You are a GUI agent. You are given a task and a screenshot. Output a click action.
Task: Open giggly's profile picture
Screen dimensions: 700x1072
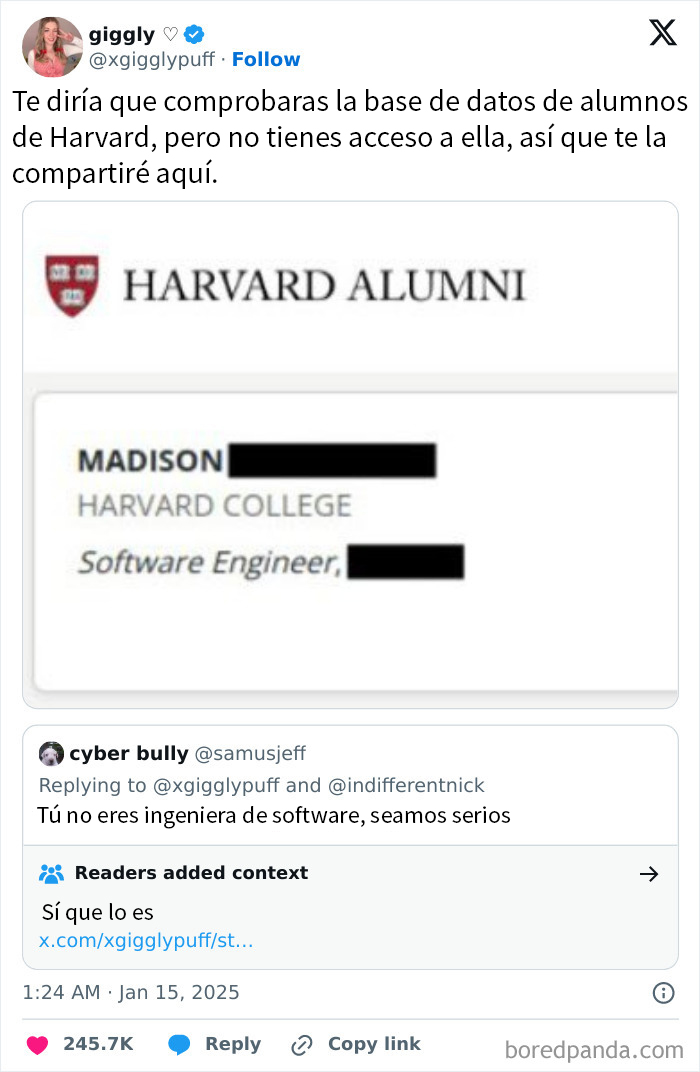(x=52, y=46)
